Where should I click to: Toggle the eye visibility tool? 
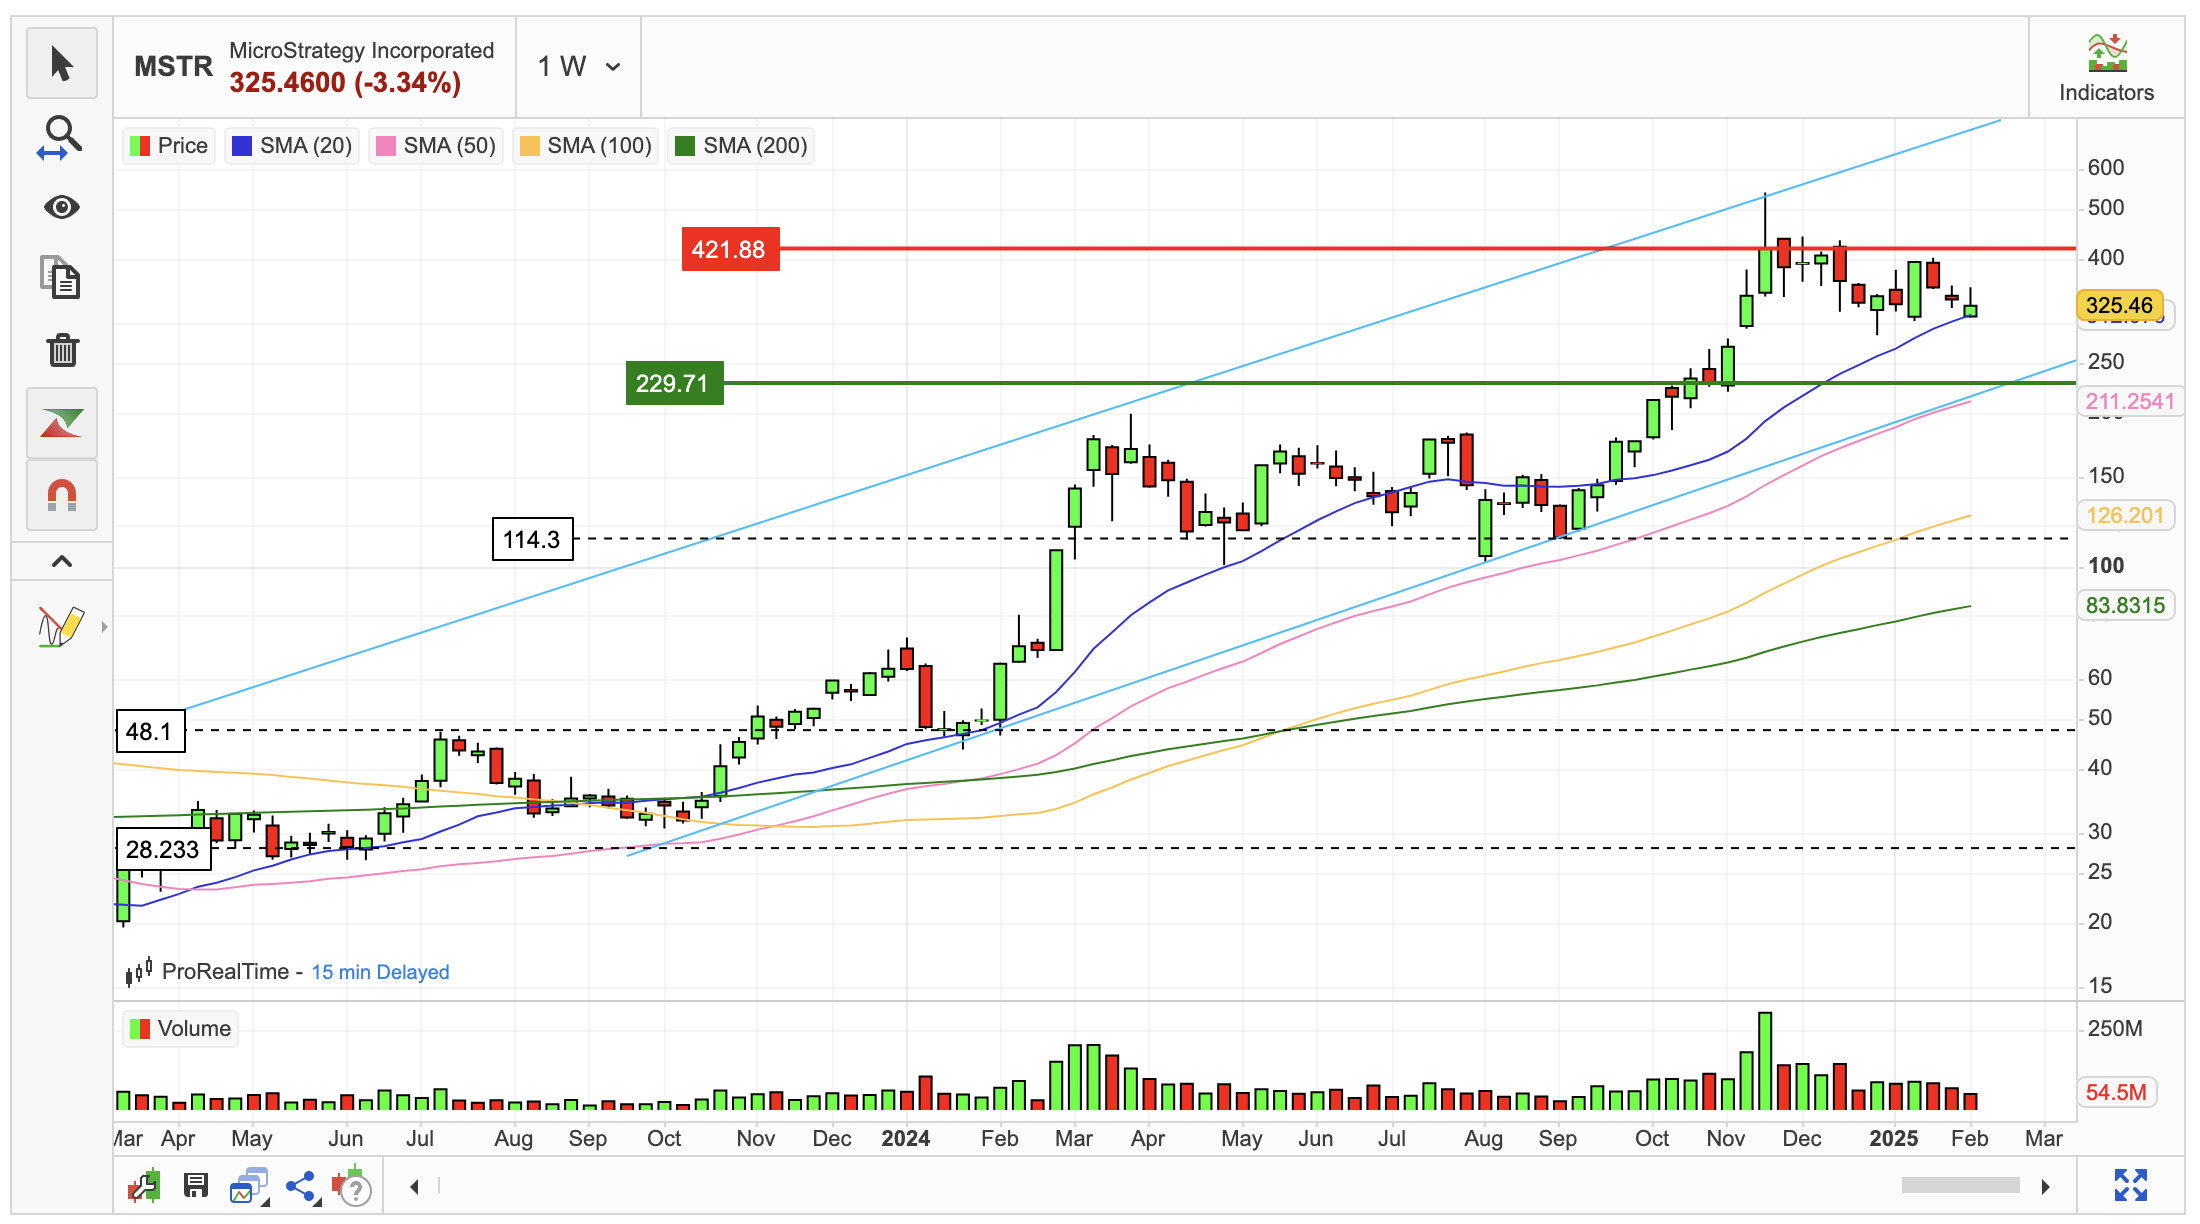[62, 207]
